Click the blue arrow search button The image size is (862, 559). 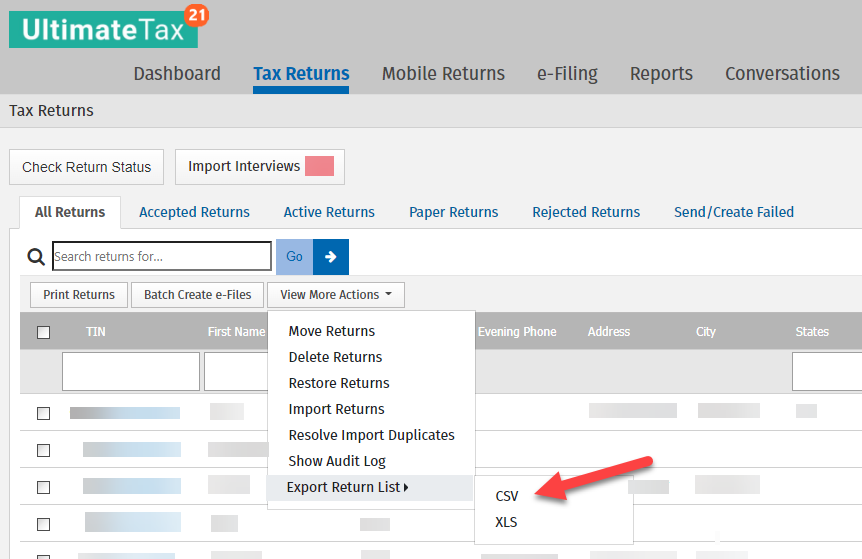coord(330,257)
